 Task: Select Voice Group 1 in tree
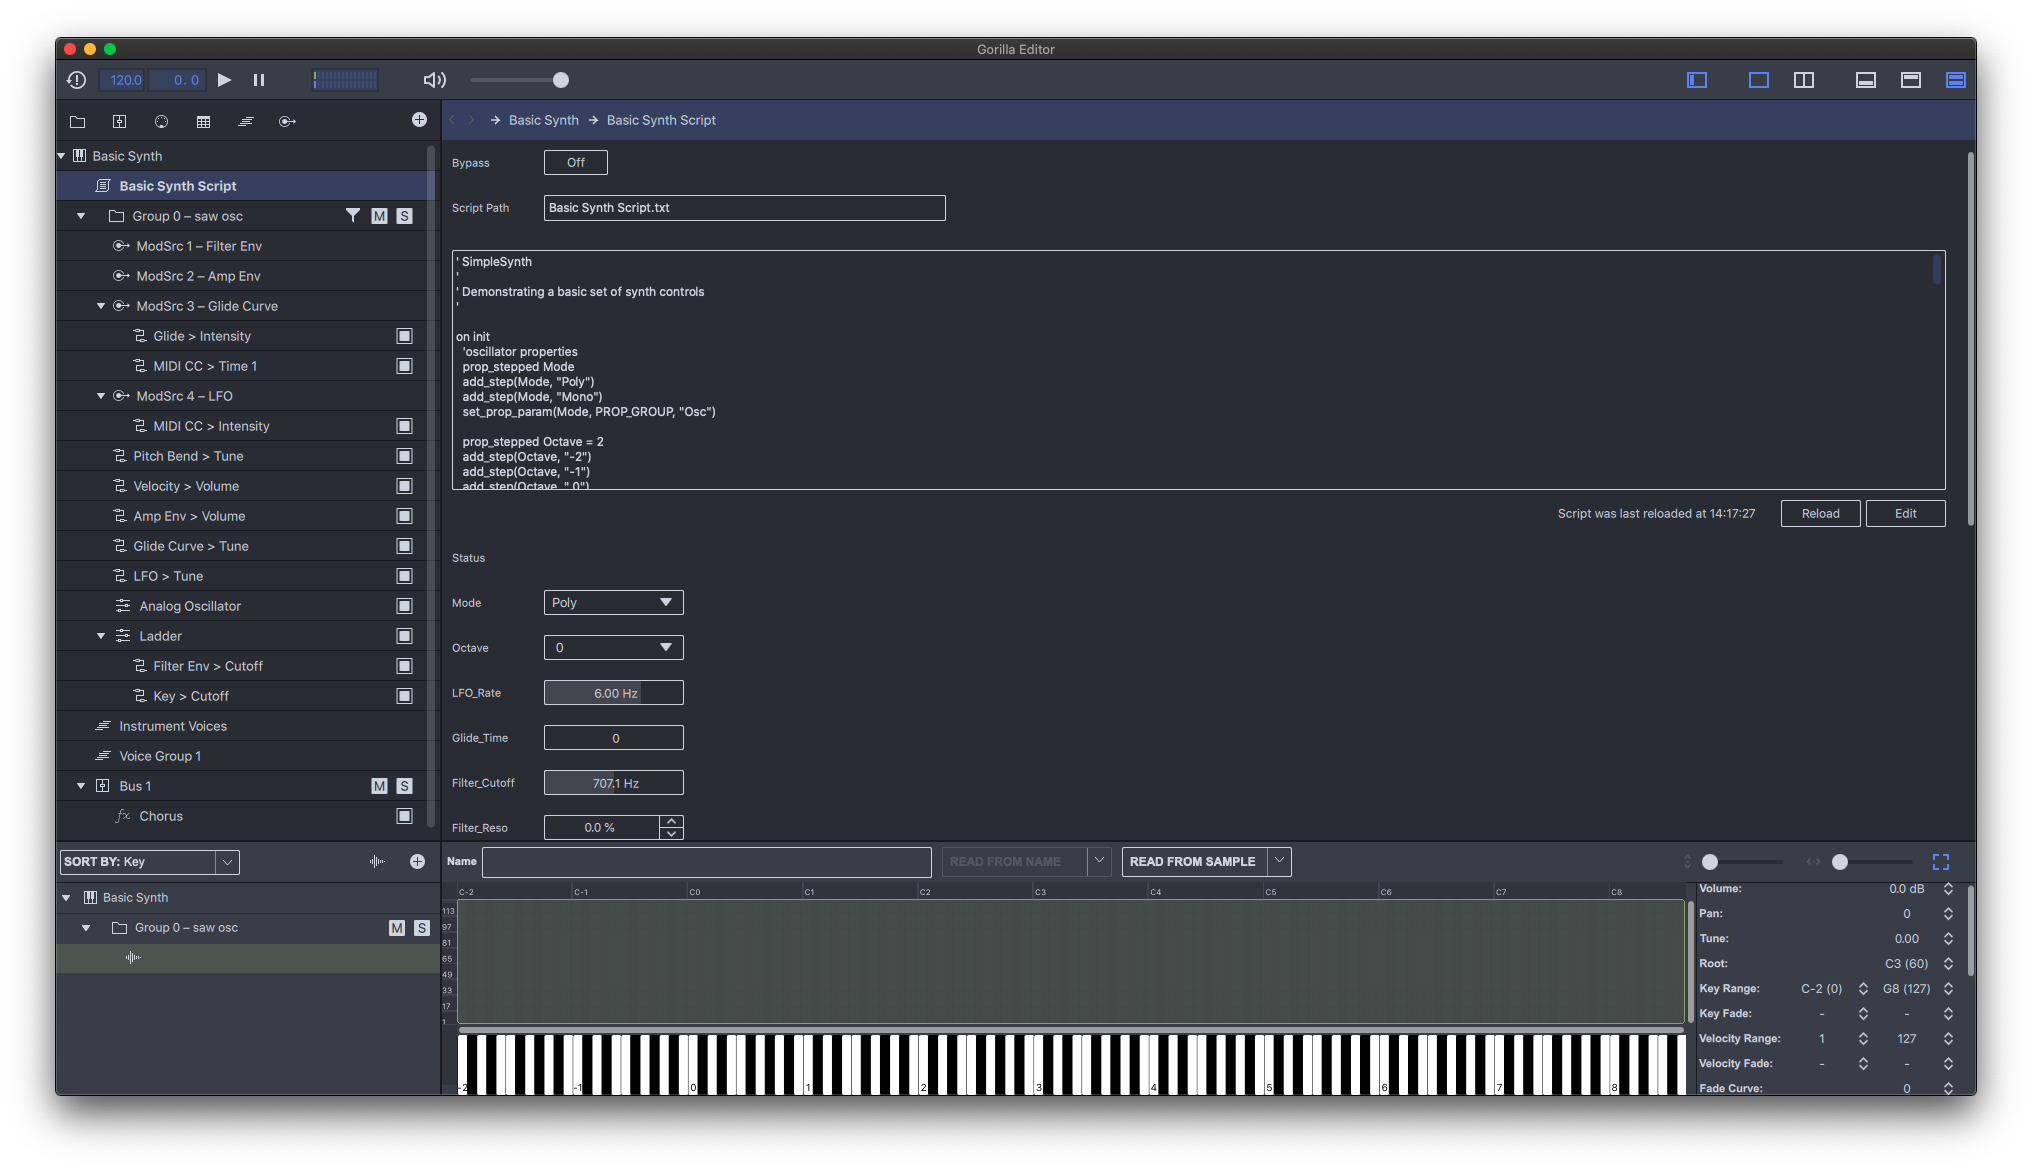coord(246,756)
